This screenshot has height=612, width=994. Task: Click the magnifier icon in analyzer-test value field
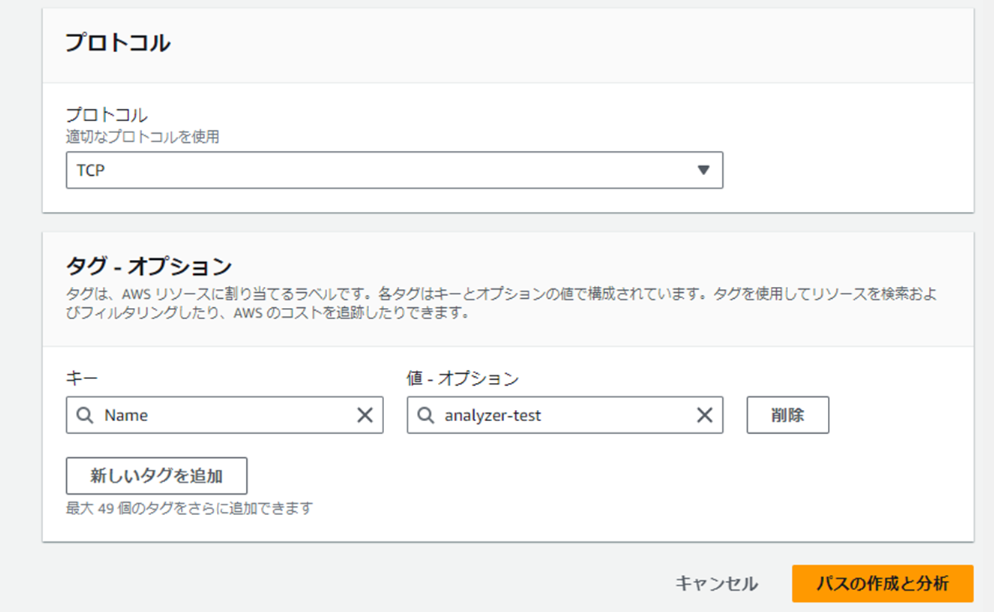(425, 415)
